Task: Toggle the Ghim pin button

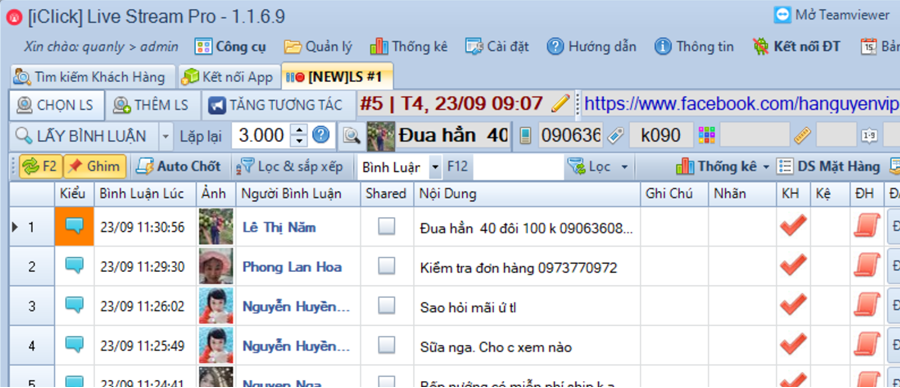Action: coord(94,166)
